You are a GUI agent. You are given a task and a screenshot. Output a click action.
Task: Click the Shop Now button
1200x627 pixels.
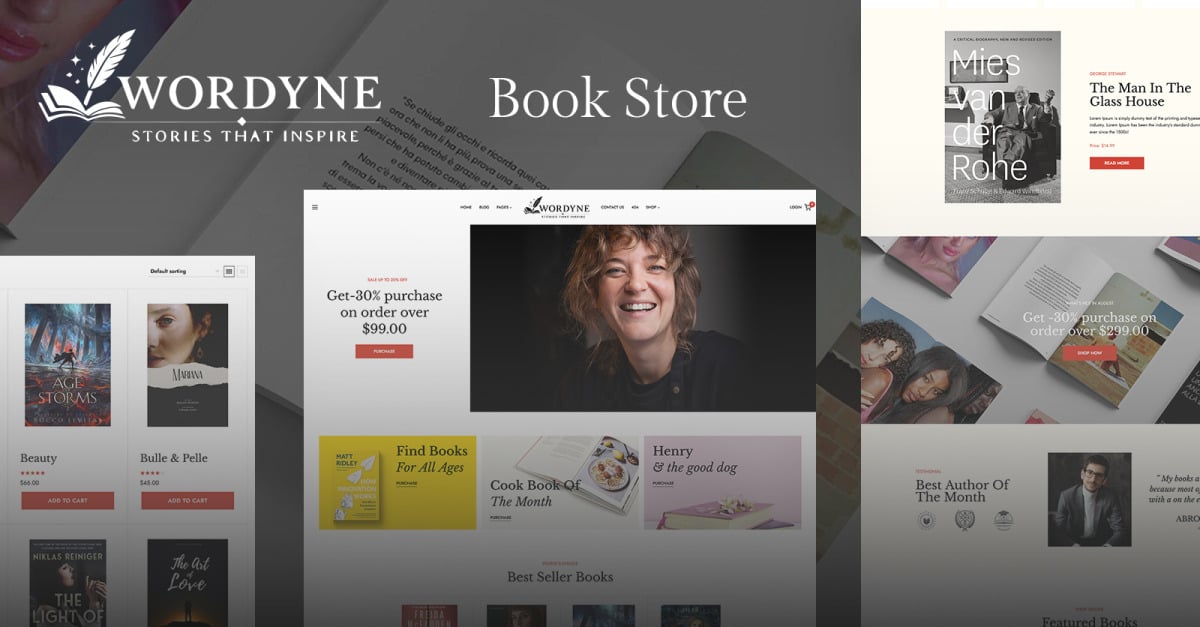pos(1089,353)
